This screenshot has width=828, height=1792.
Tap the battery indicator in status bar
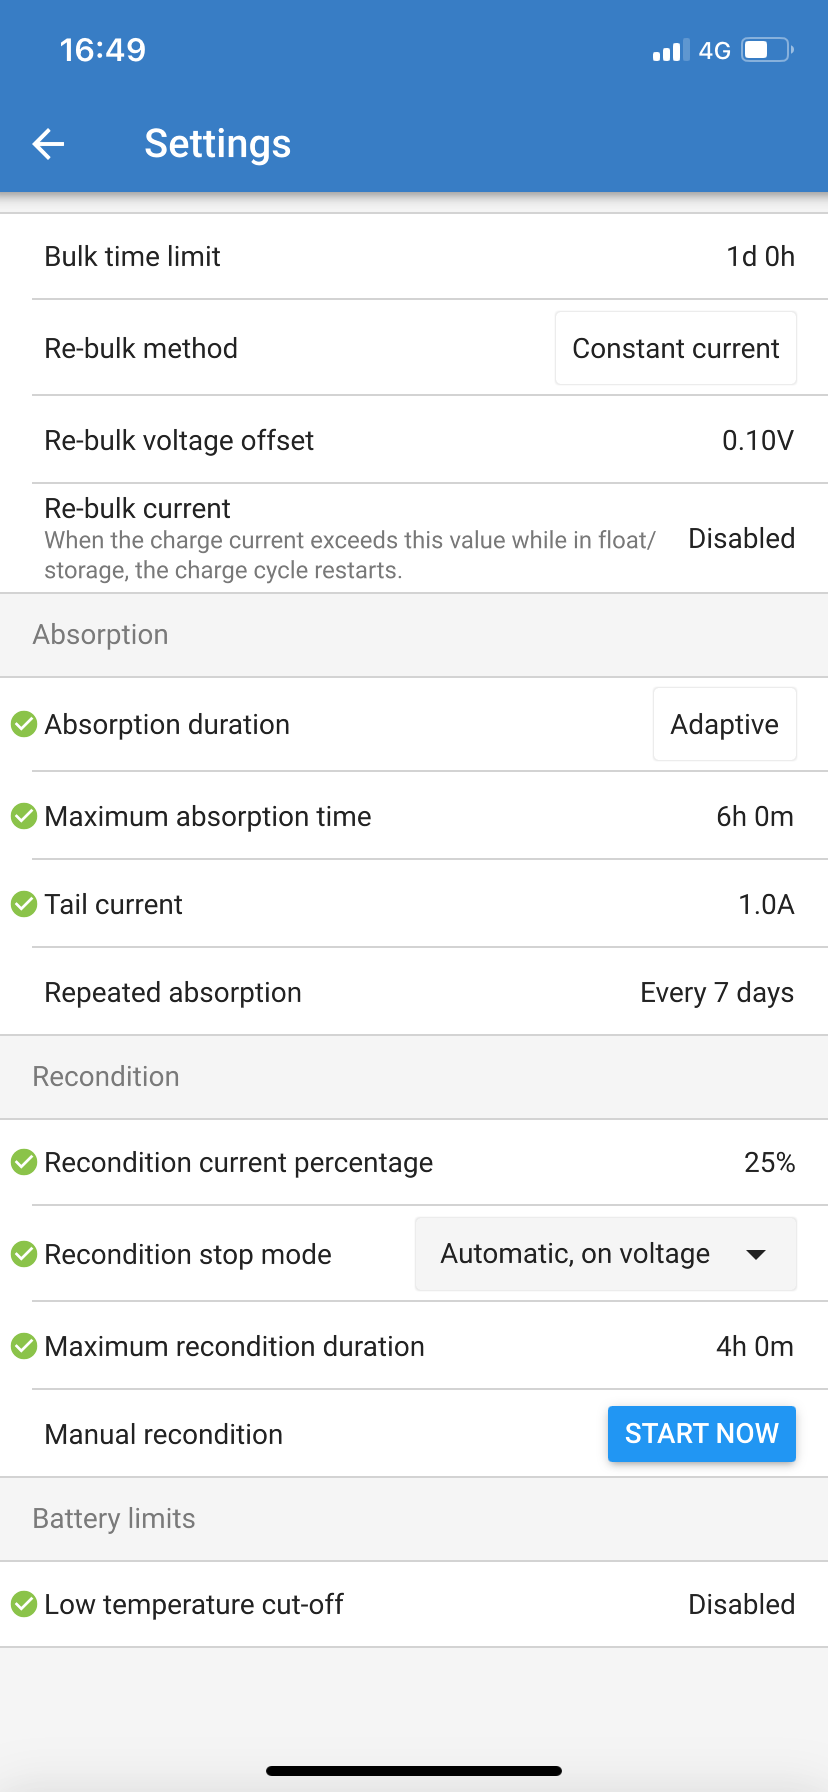coord(767,50)
